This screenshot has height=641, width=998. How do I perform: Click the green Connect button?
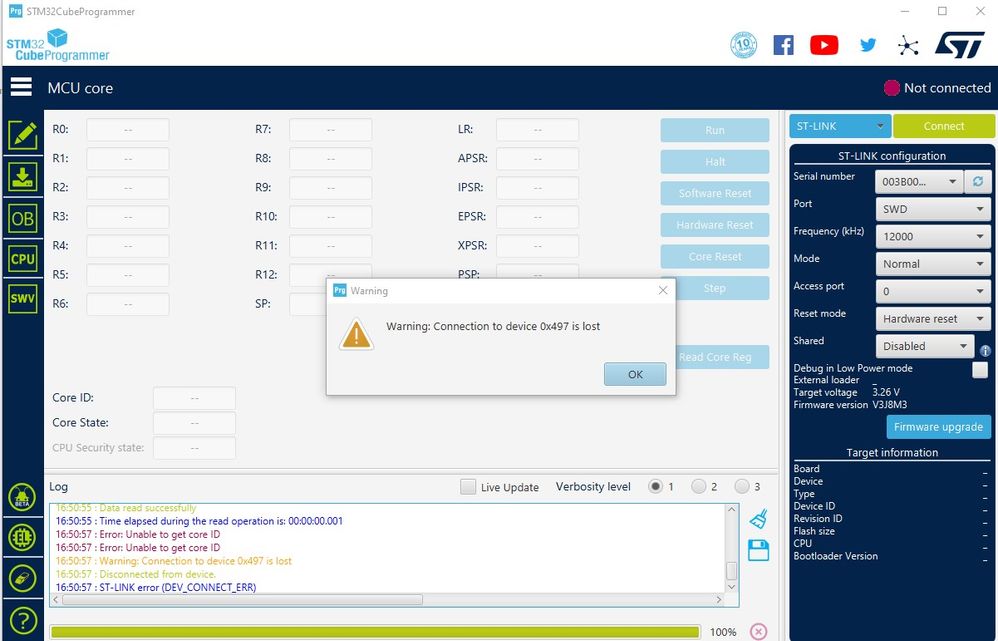coord(944,126)
